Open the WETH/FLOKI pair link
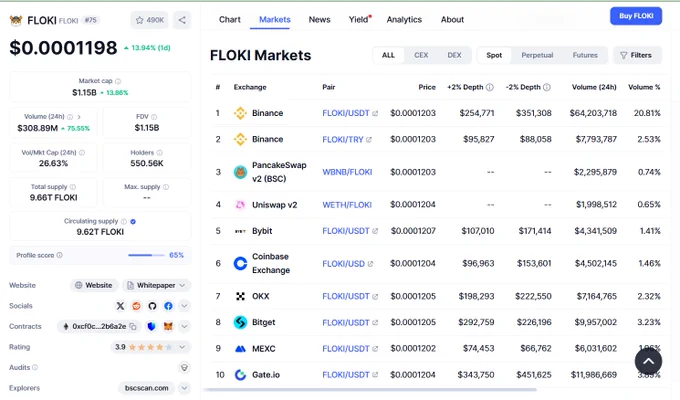The width and height of the screenshot is (680, 400). click(347, 205)
